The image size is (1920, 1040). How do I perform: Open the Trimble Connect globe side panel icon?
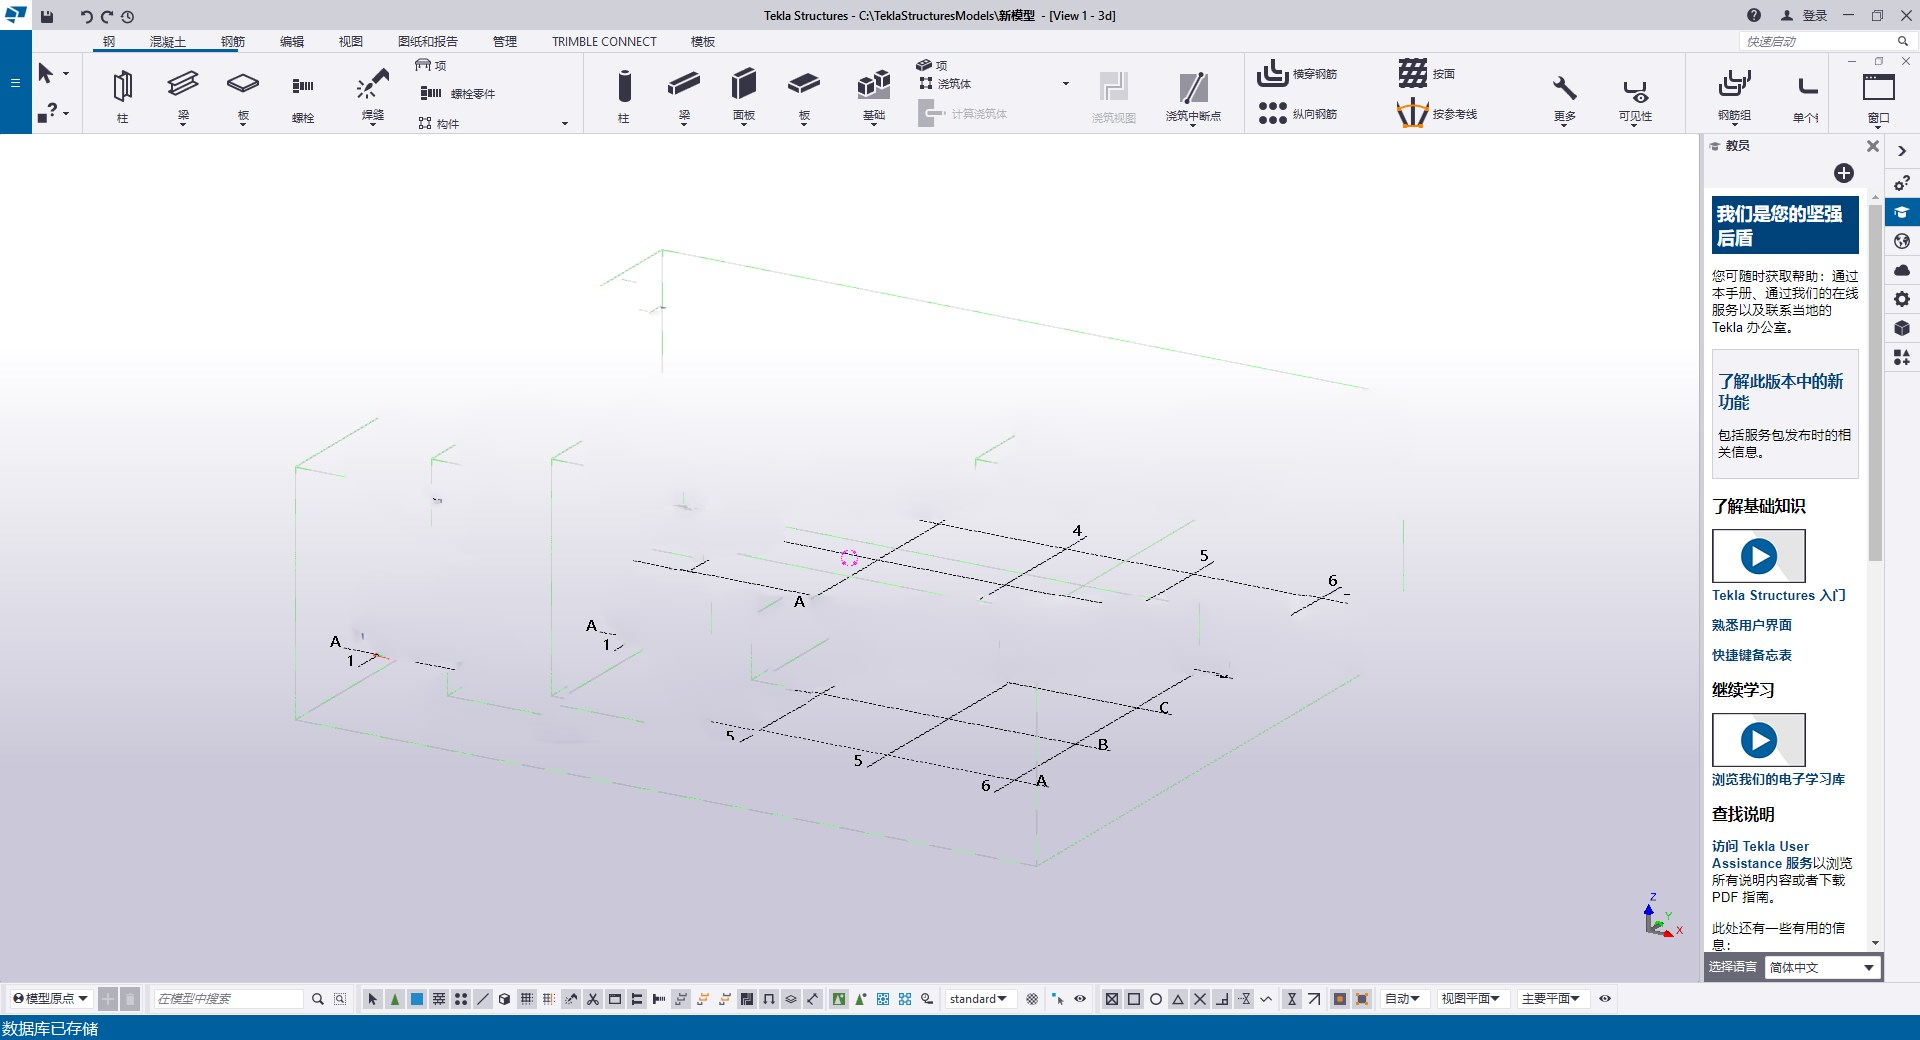click(1902, 241)
